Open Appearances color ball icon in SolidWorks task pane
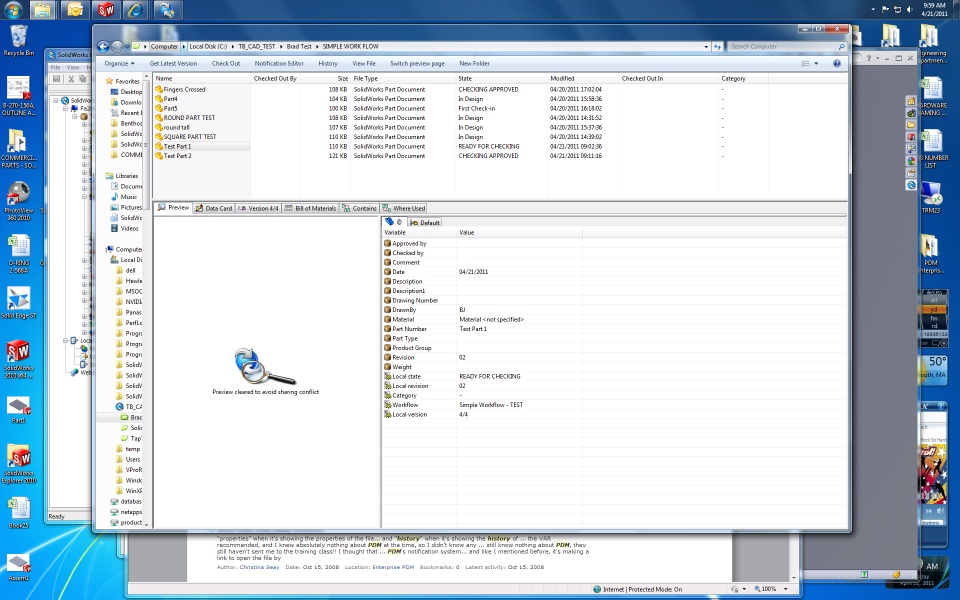Viewport: 960px width, 600px height. click(911, 161)
